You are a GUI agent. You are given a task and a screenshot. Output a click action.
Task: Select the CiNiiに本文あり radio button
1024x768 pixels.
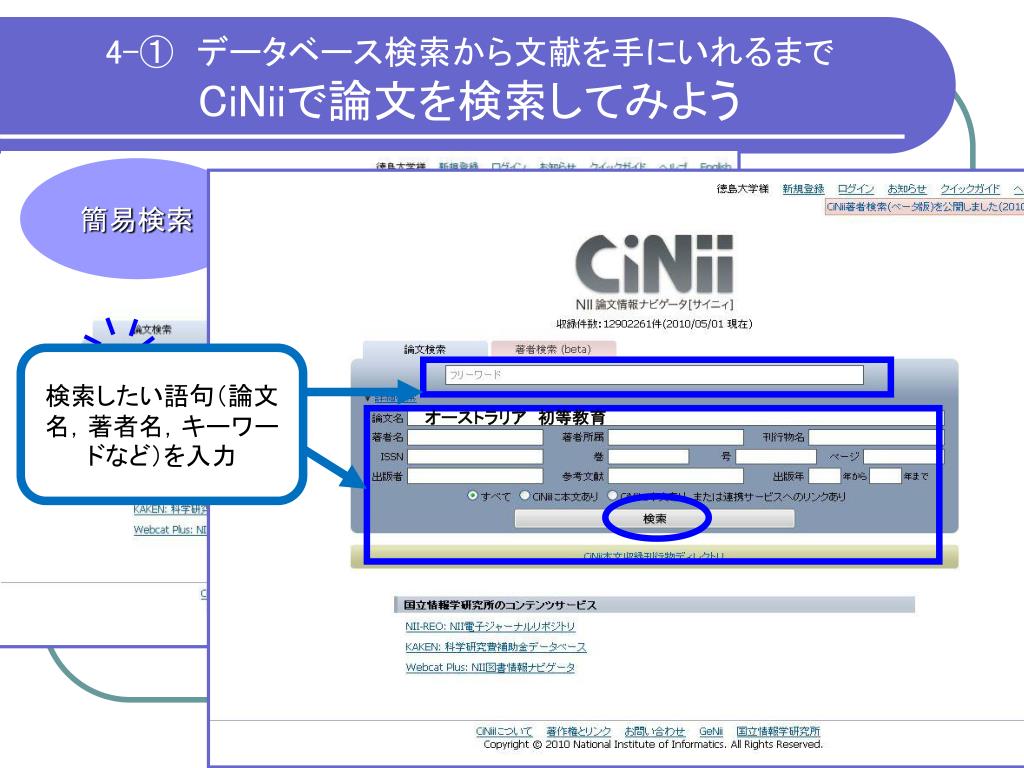tap(524, 496)
